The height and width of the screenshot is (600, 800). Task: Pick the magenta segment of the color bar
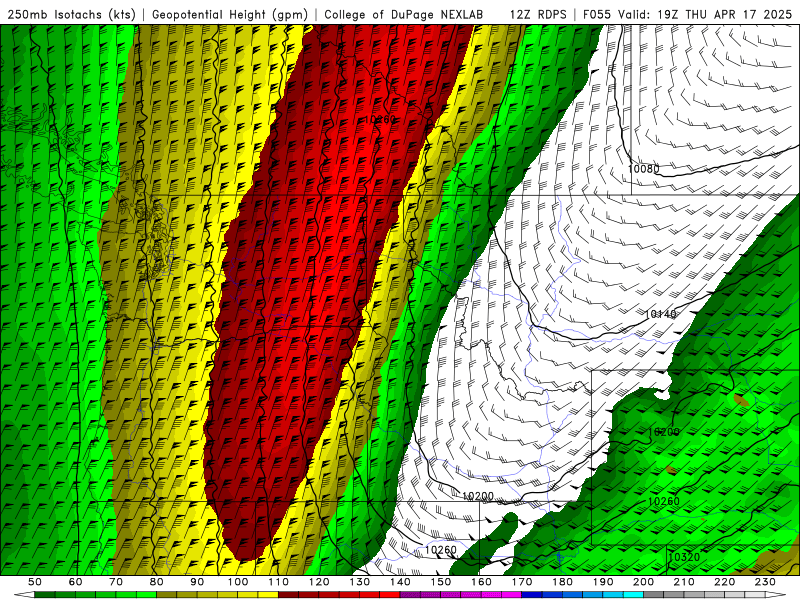tap(461, 595)
